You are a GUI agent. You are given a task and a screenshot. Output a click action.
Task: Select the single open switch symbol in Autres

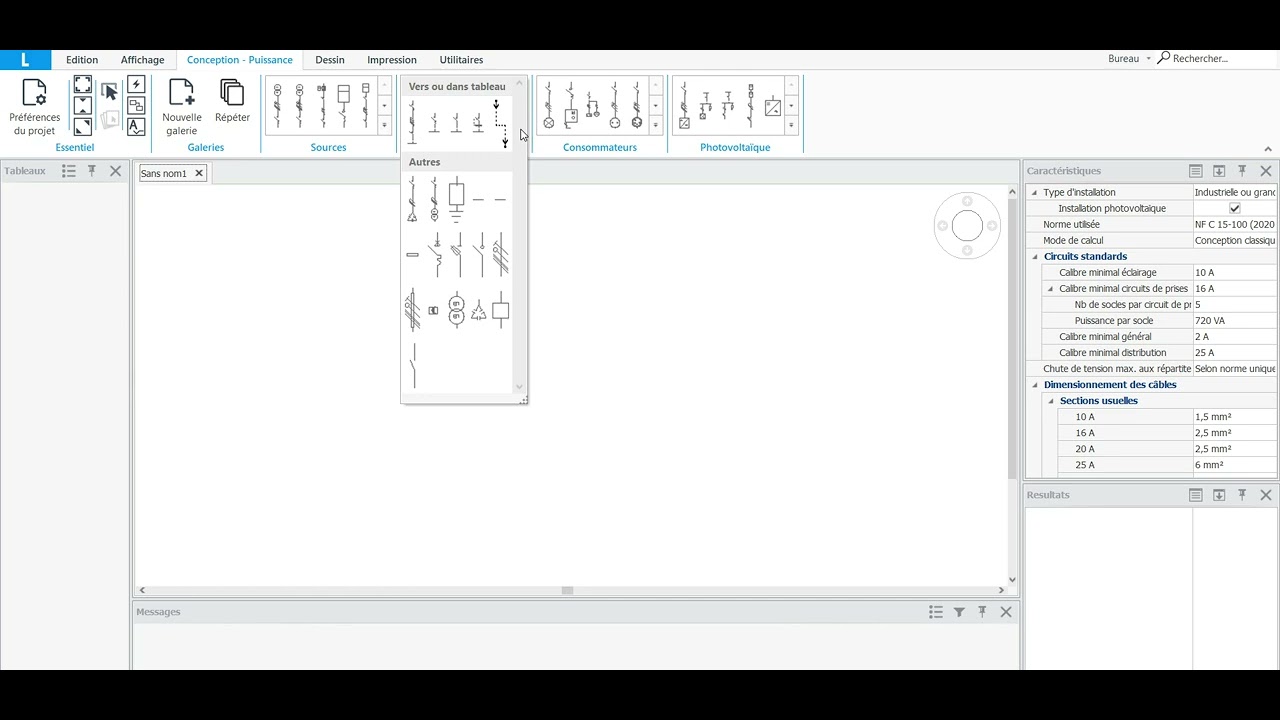pyautogui.click(x=413, y=365)
